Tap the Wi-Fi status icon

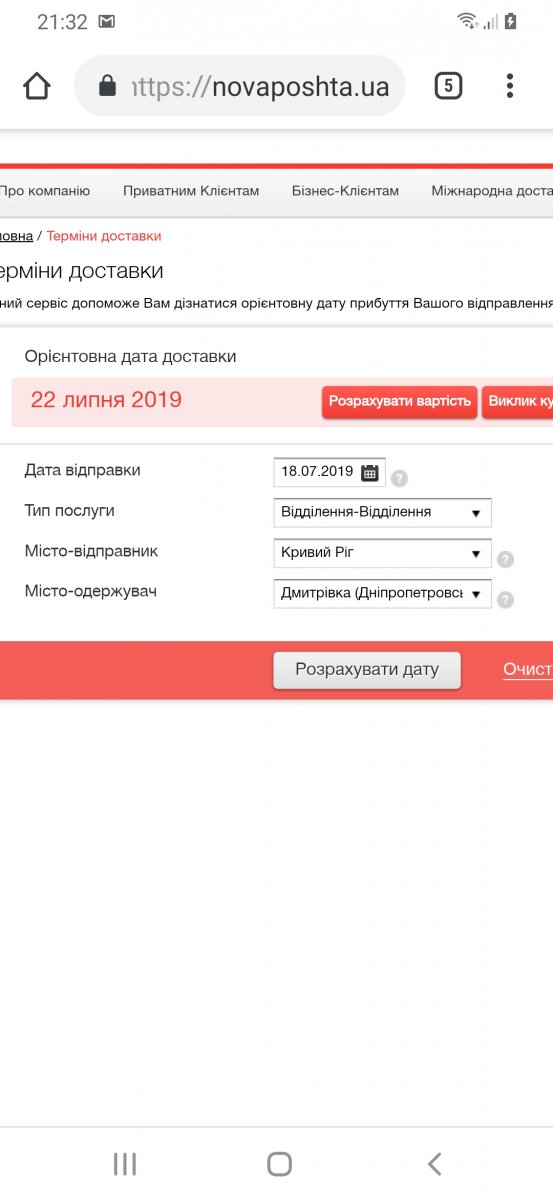pyautogui.click(x=466, y=21)
